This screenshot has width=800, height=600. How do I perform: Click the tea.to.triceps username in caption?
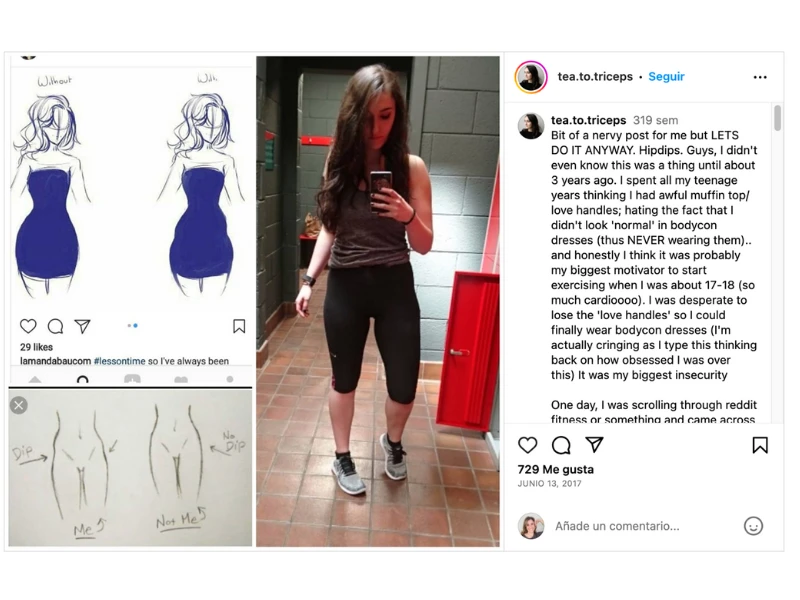click(588, 120)
